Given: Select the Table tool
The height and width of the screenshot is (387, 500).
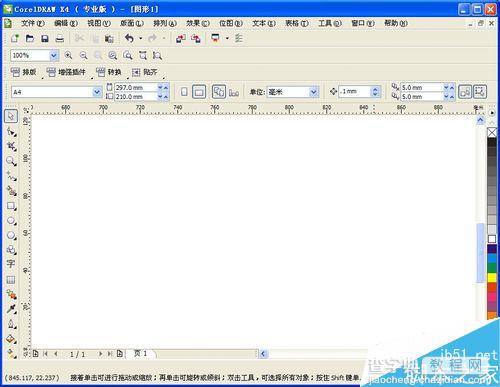Looking at the screenshot, I should [x=11, y=280].
